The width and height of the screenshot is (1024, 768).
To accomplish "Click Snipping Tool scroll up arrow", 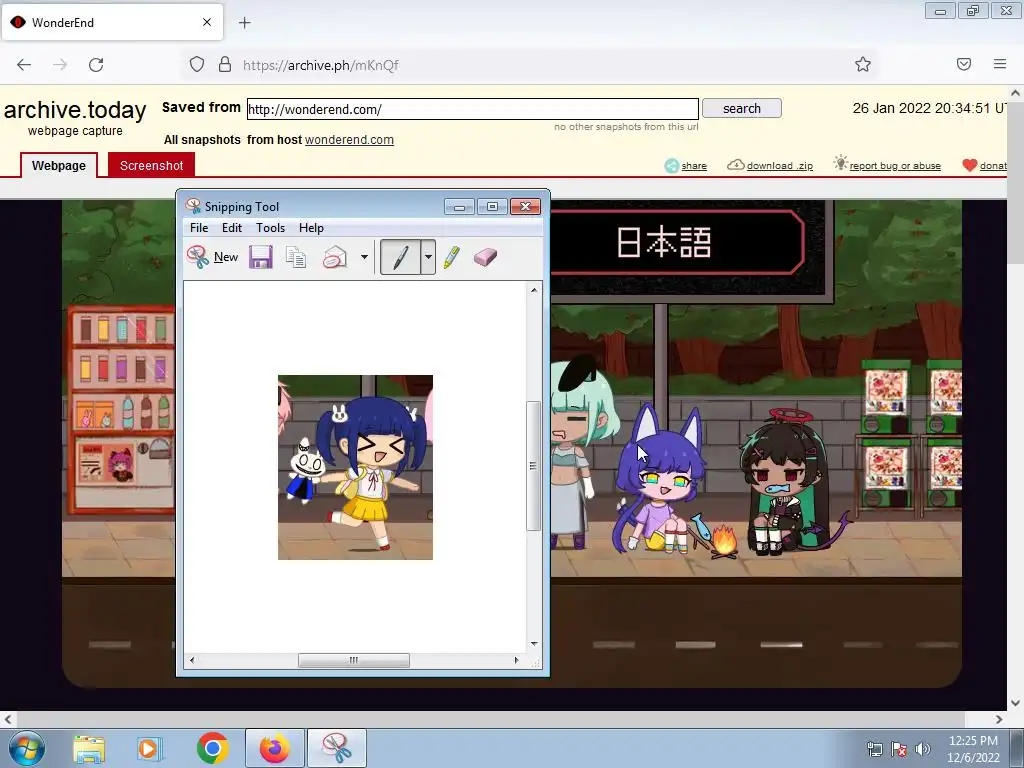I will pyautogui.click(x=534, y=290).
